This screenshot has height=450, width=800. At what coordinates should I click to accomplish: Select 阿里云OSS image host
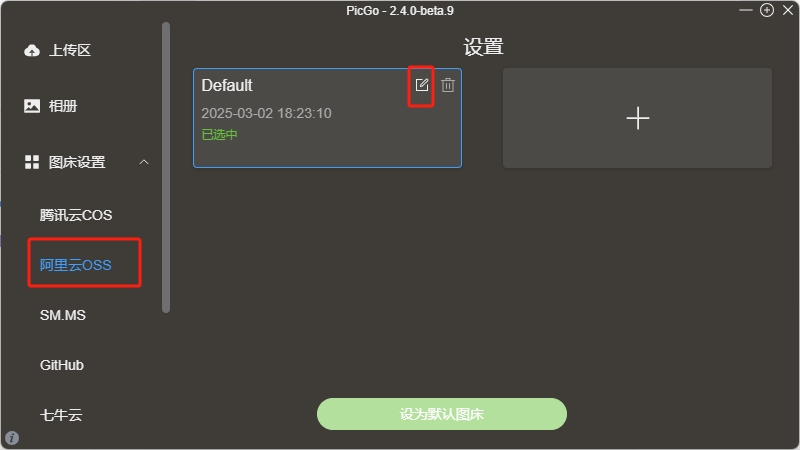tap(76, 265)
